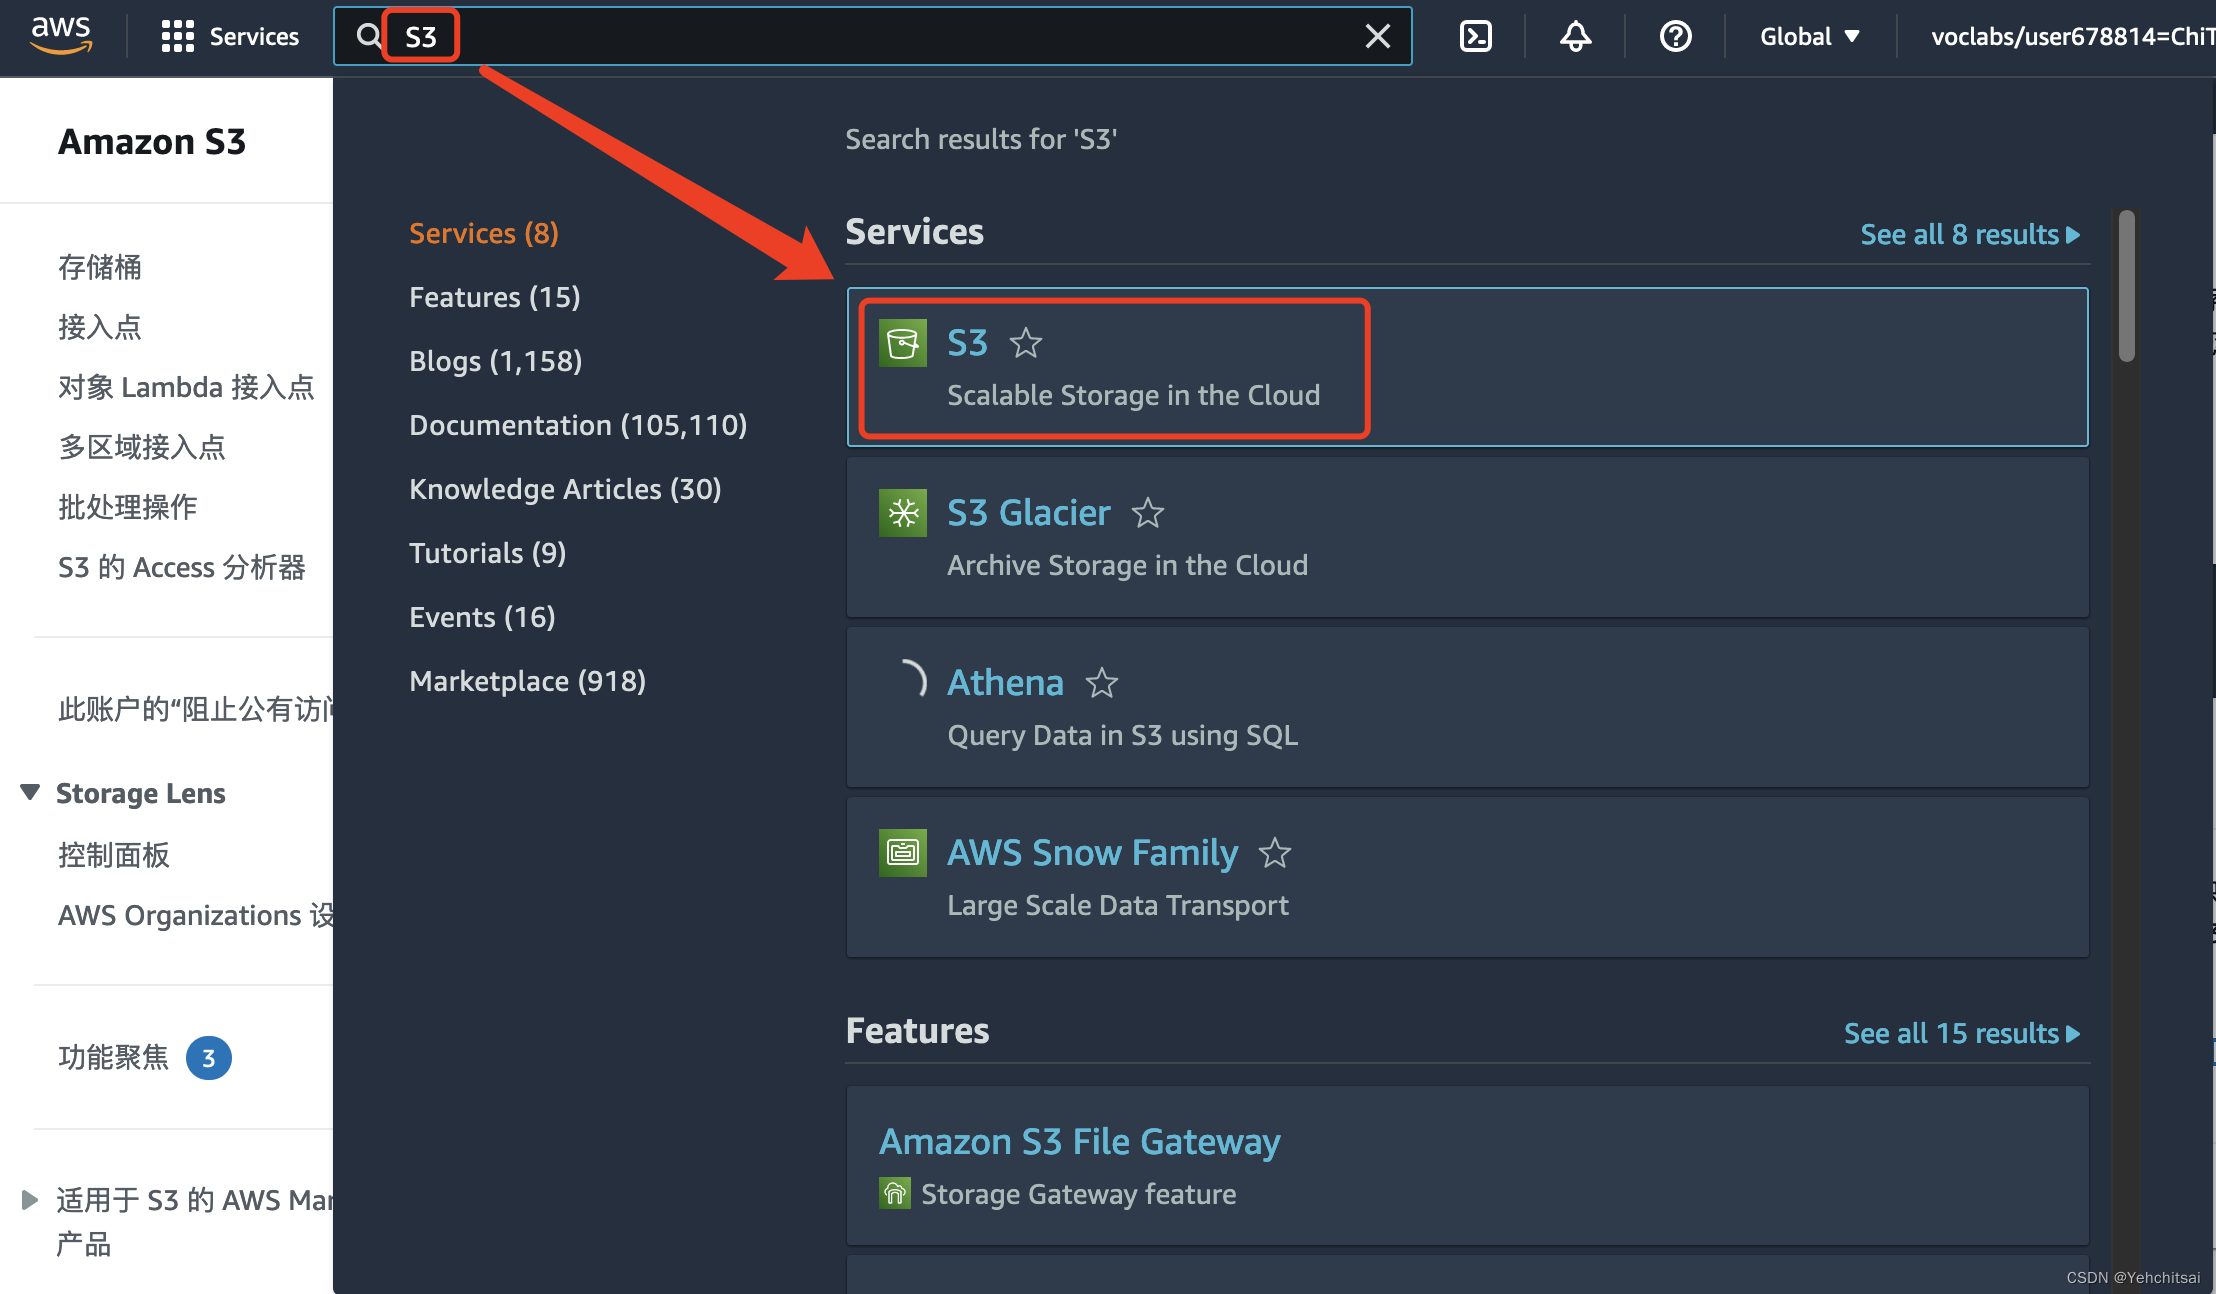
Task: Open the CloudShell terminal icon
Action: coord(1476,36)
